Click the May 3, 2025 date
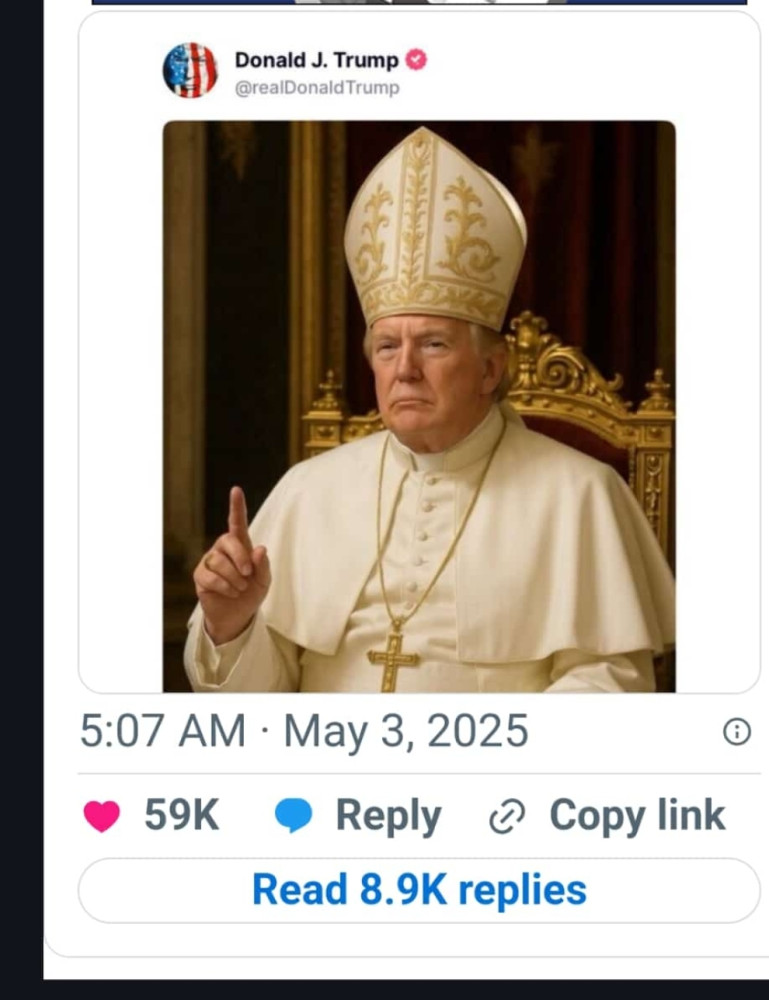 [x=405, y=732]
